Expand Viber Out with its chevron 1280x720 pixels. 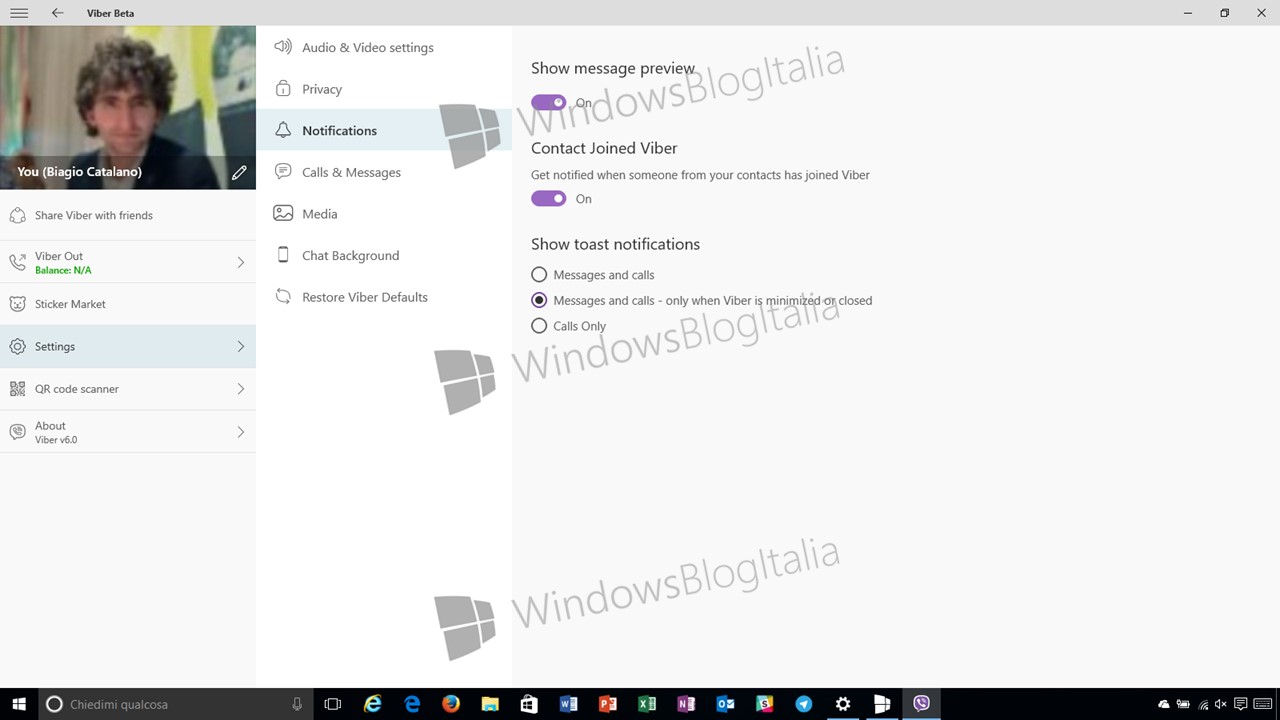point(241,262)
